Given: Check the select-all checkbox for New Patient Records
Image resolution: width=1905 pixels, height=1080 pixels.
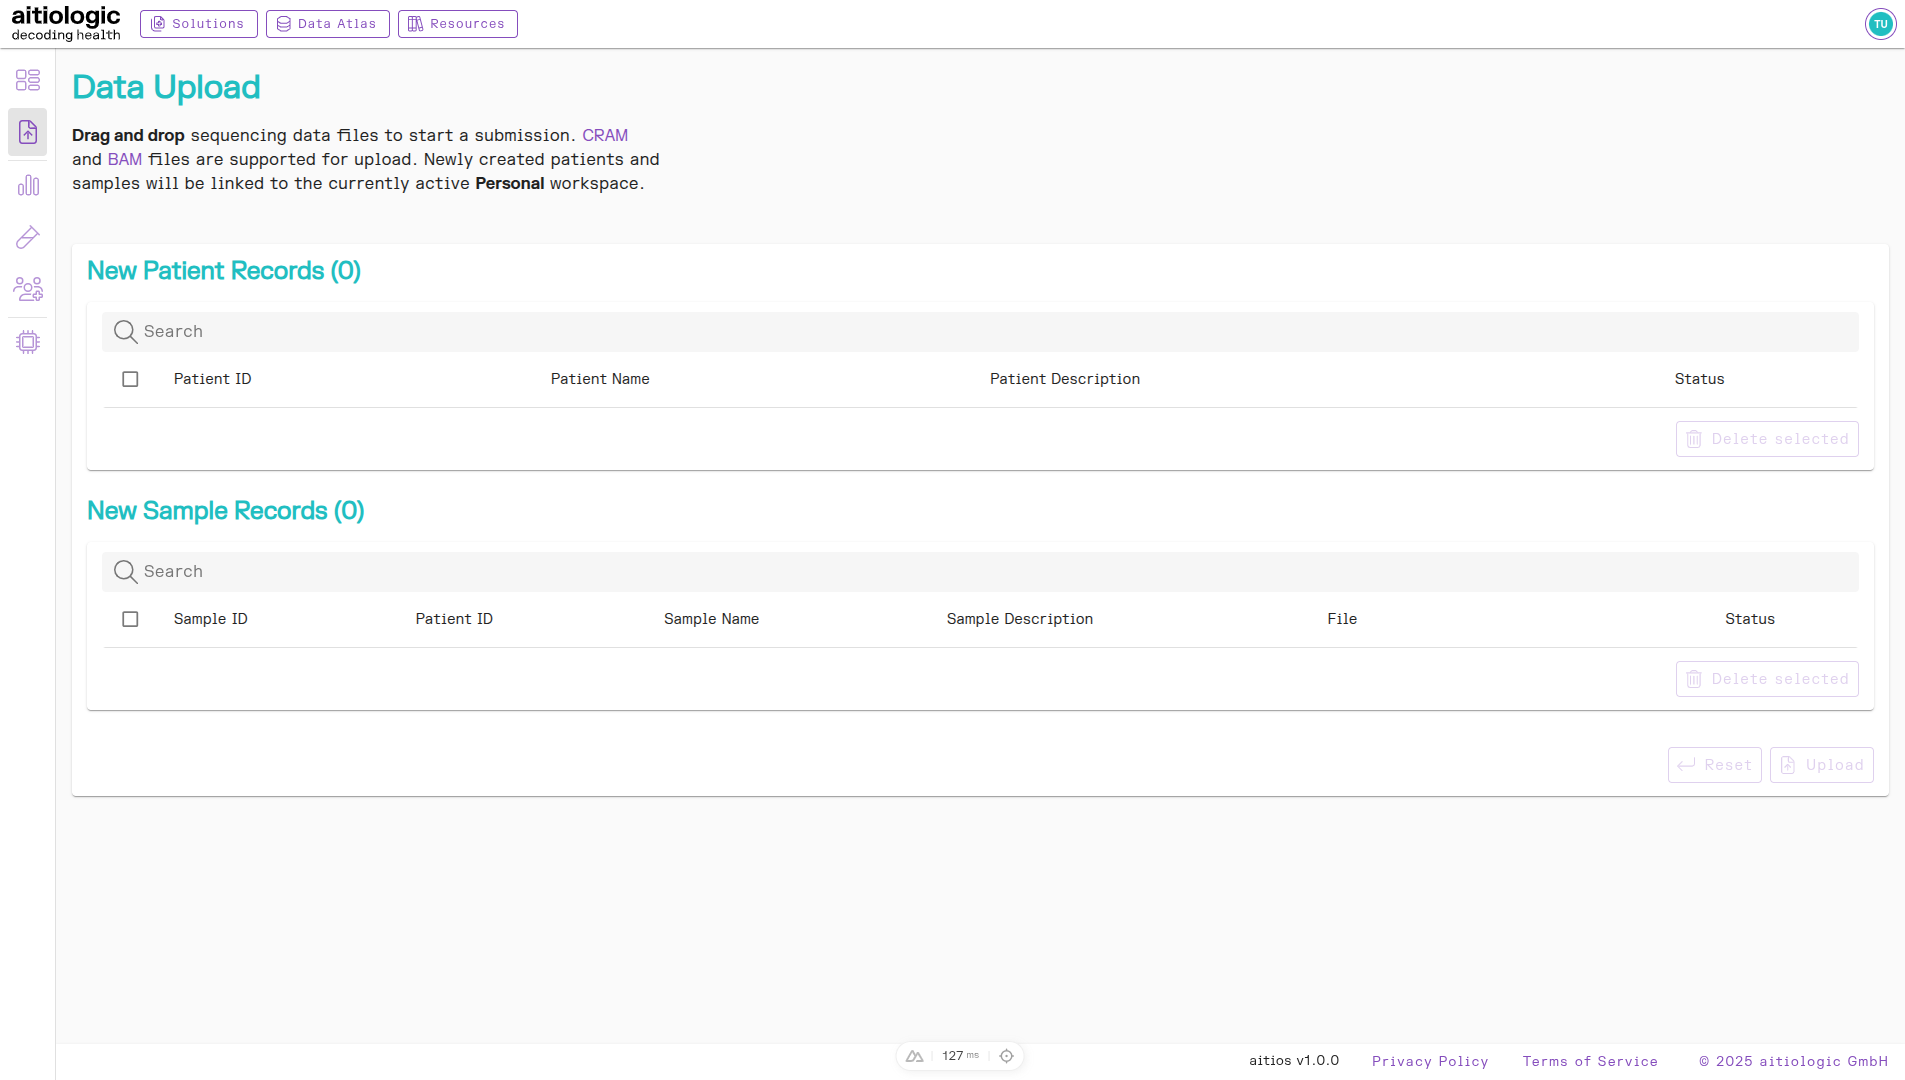Looking at the screenshot, I should [130, 379].
